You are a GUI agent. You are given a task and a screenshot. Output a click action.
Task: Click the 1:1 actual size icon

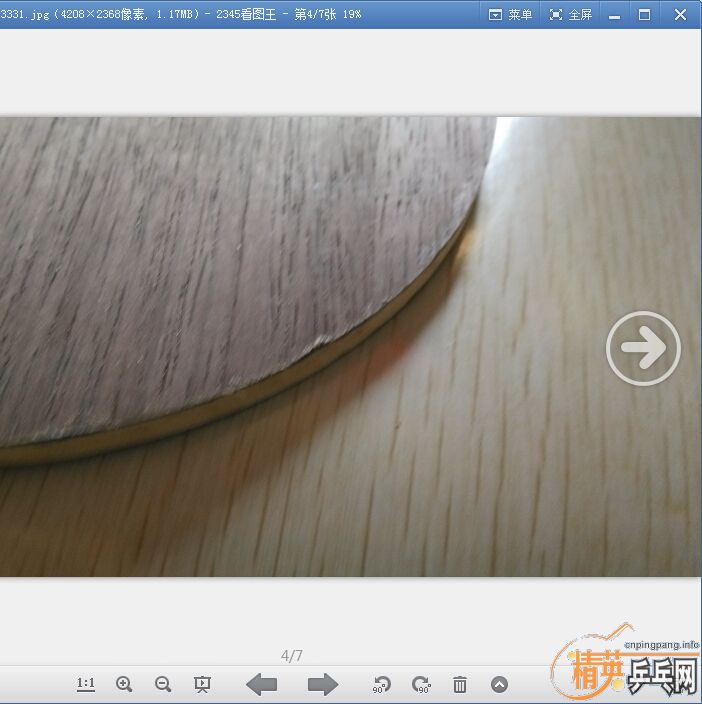coord(86,685)
